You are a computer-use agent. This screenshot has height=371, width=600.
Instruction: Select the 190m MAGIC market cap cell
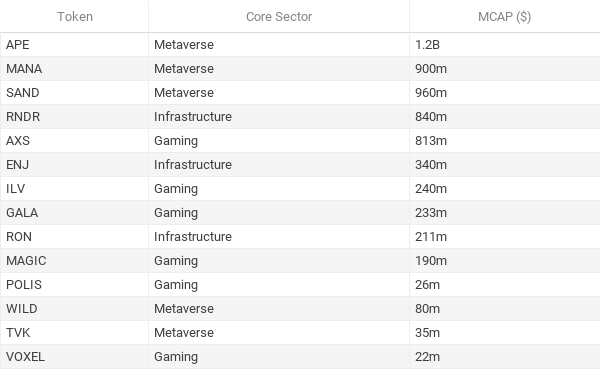[x=505, y=261]
